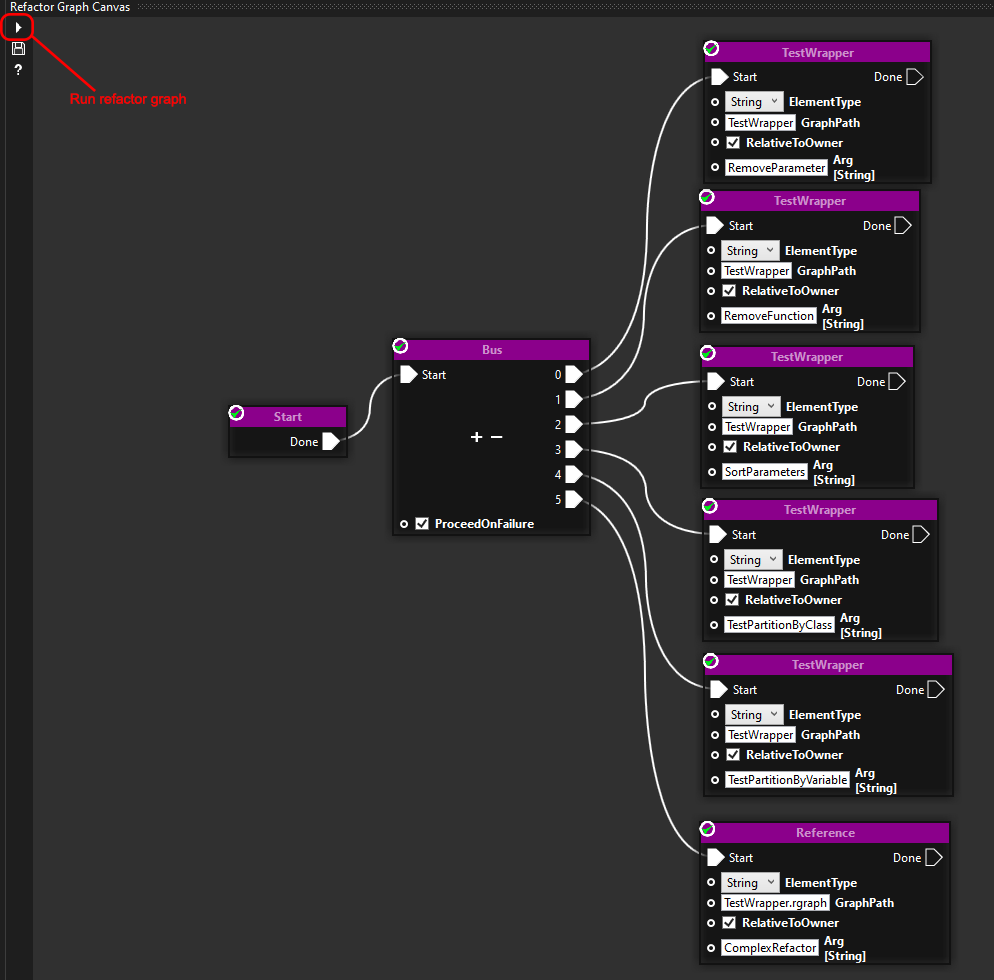994x980 pixels.
Task: Select the Start node title bar
Action: [288, 416]
